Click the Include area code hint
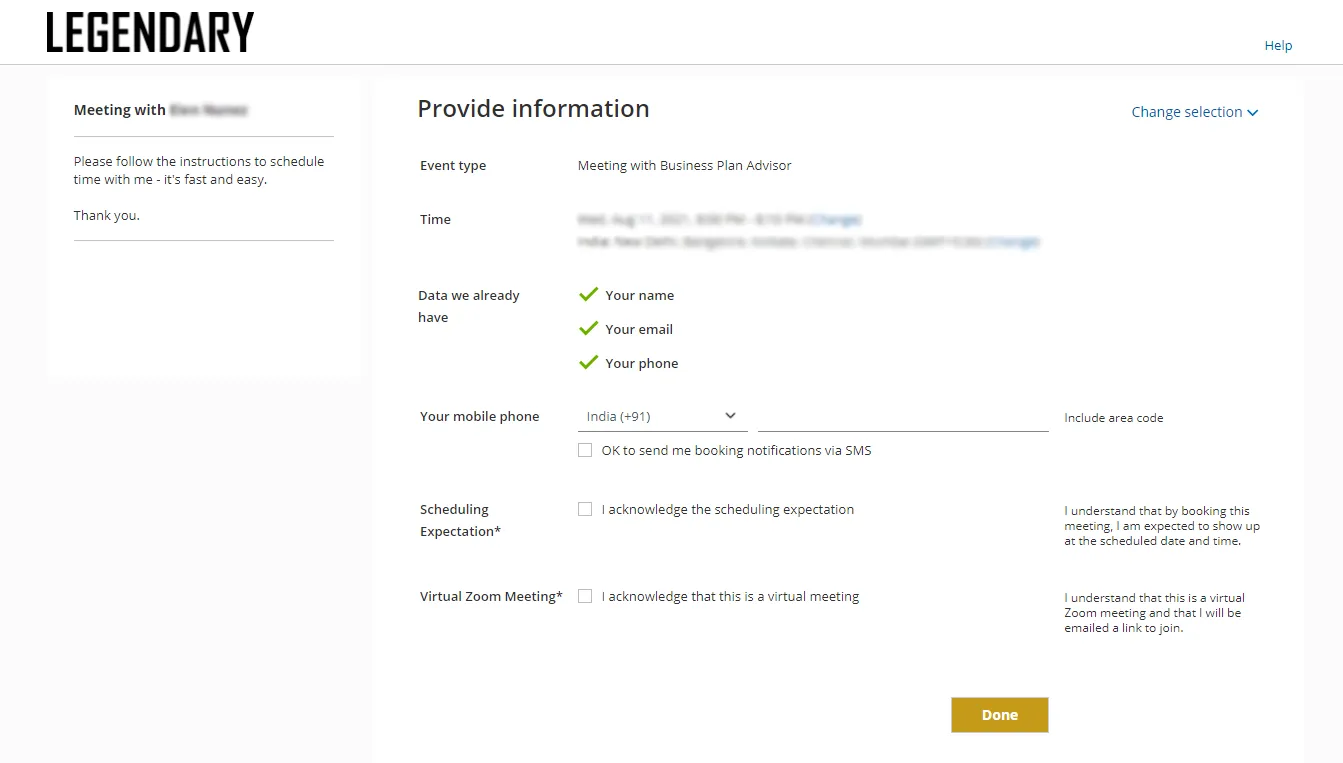Screen dimensions: 1343x763 tap(1114, 418)
